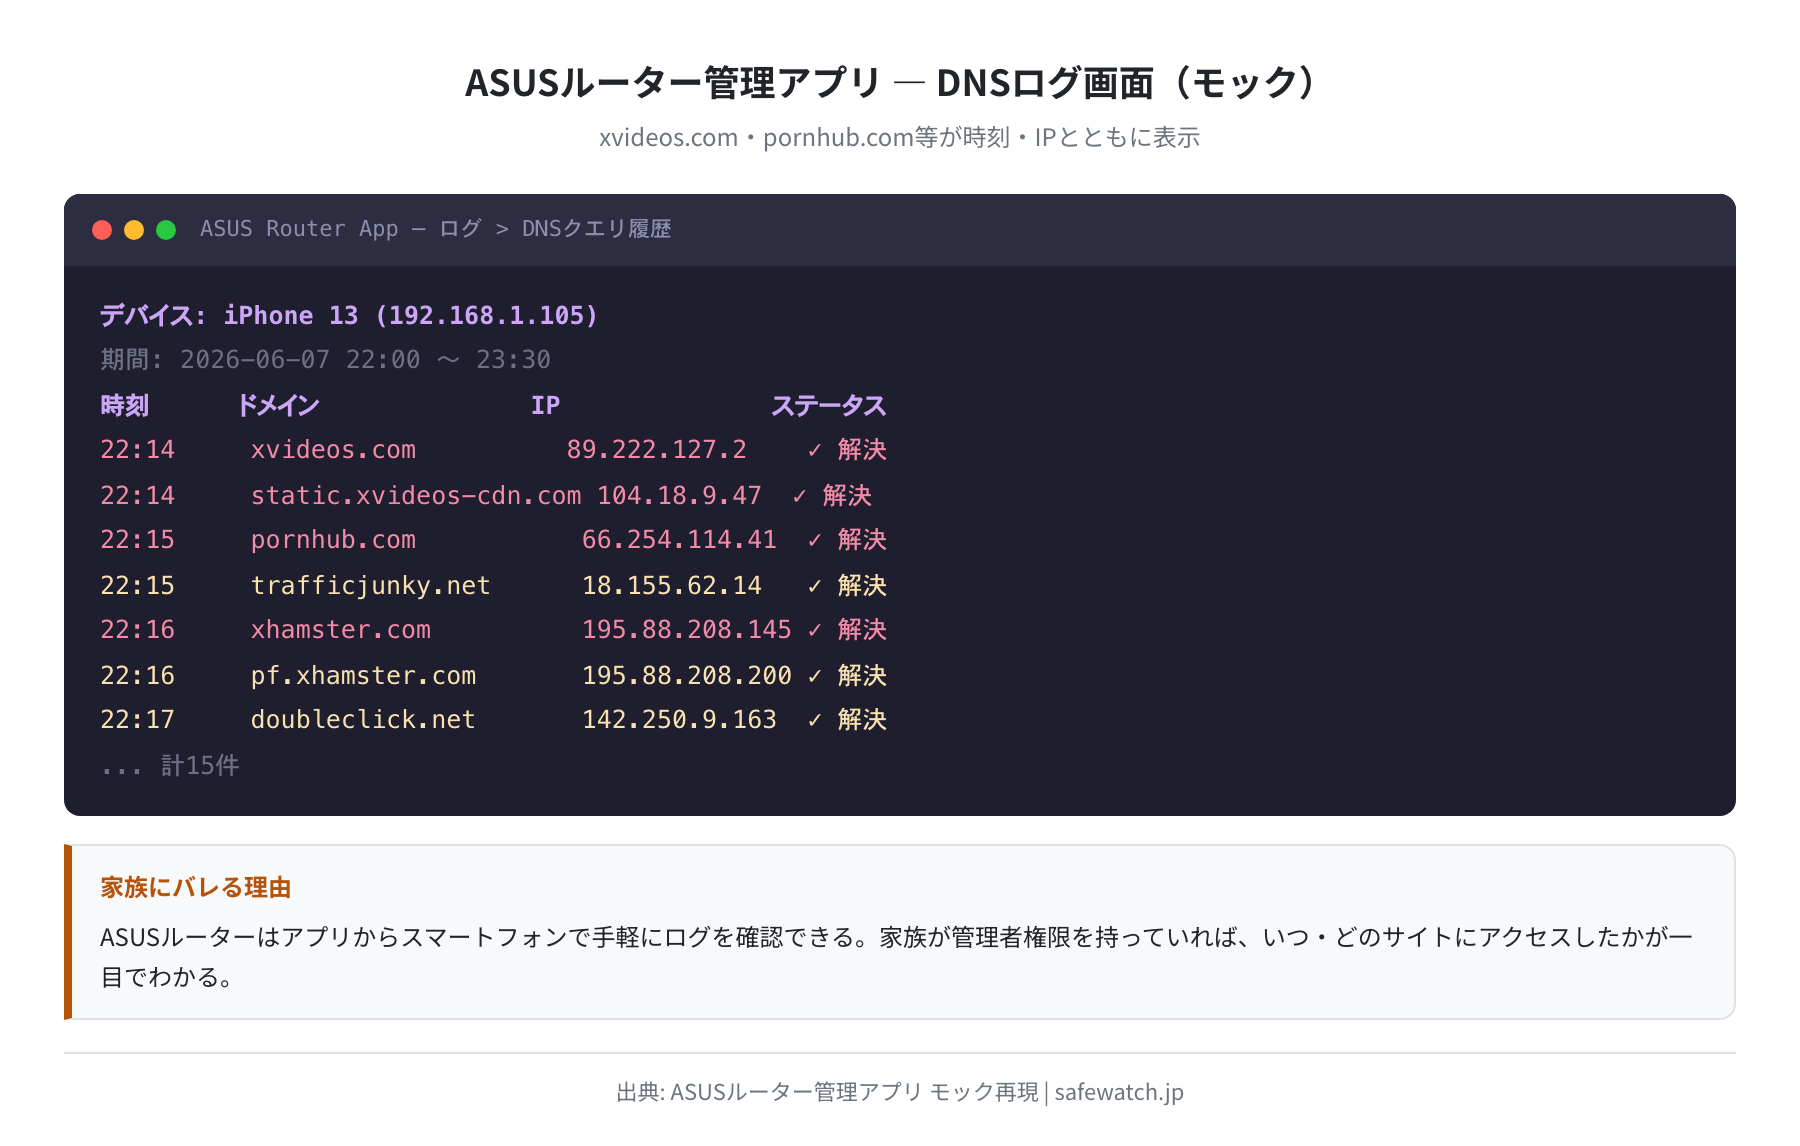Click IP address 142.250.9.163

click(x=679, y=720)
